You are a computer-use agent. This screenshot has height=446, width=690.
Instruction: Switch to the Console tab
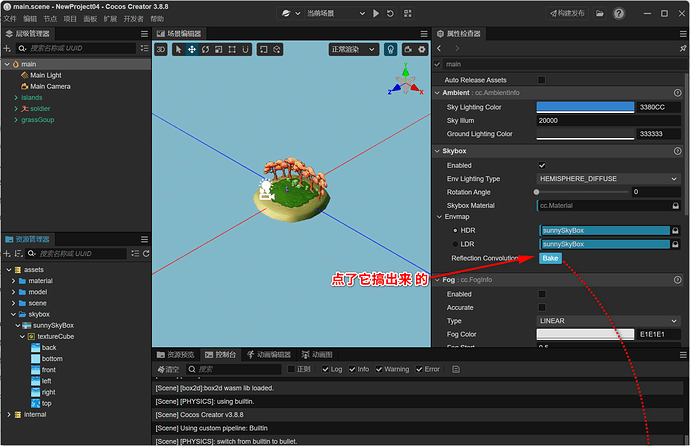point(221,355)
